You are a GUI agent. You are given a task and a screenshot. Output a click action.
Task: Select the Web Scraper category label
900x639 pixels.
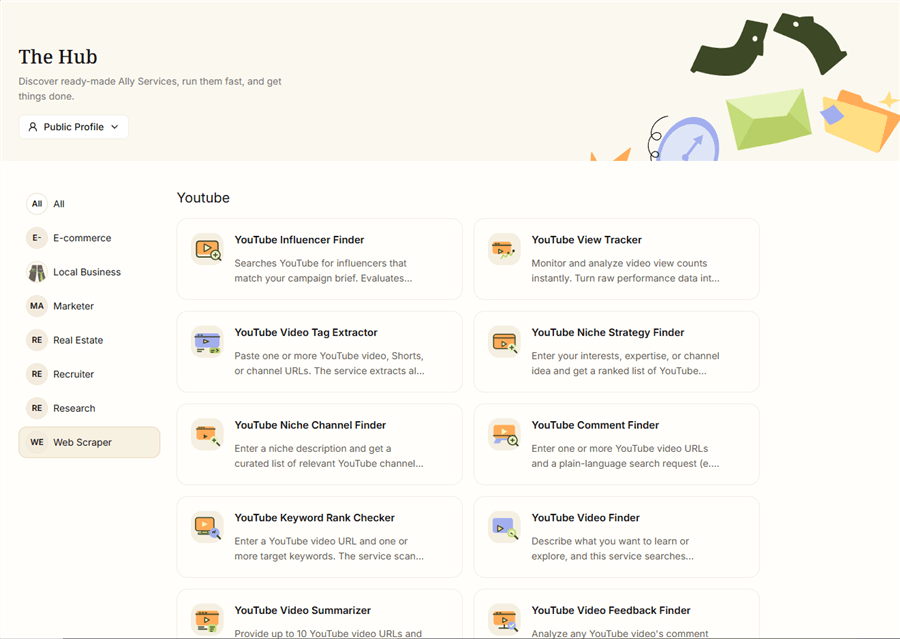point(82,442)
